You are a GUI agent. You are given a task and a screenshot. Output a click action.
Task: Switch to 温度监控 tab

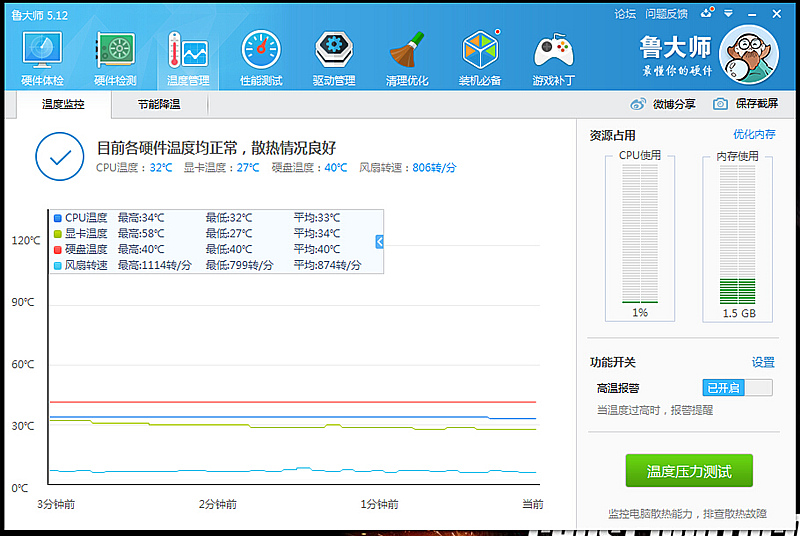[x=63, y=104]
